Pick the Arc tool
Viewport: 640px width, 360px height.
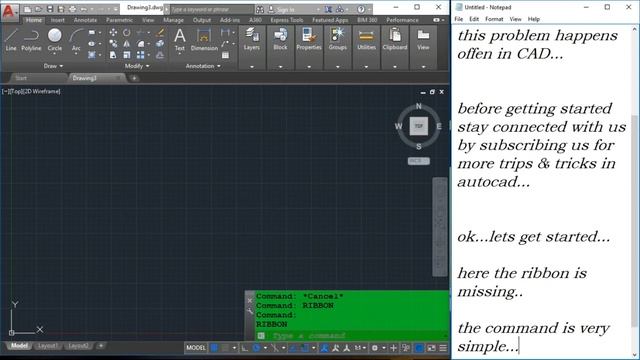[76, 40]
